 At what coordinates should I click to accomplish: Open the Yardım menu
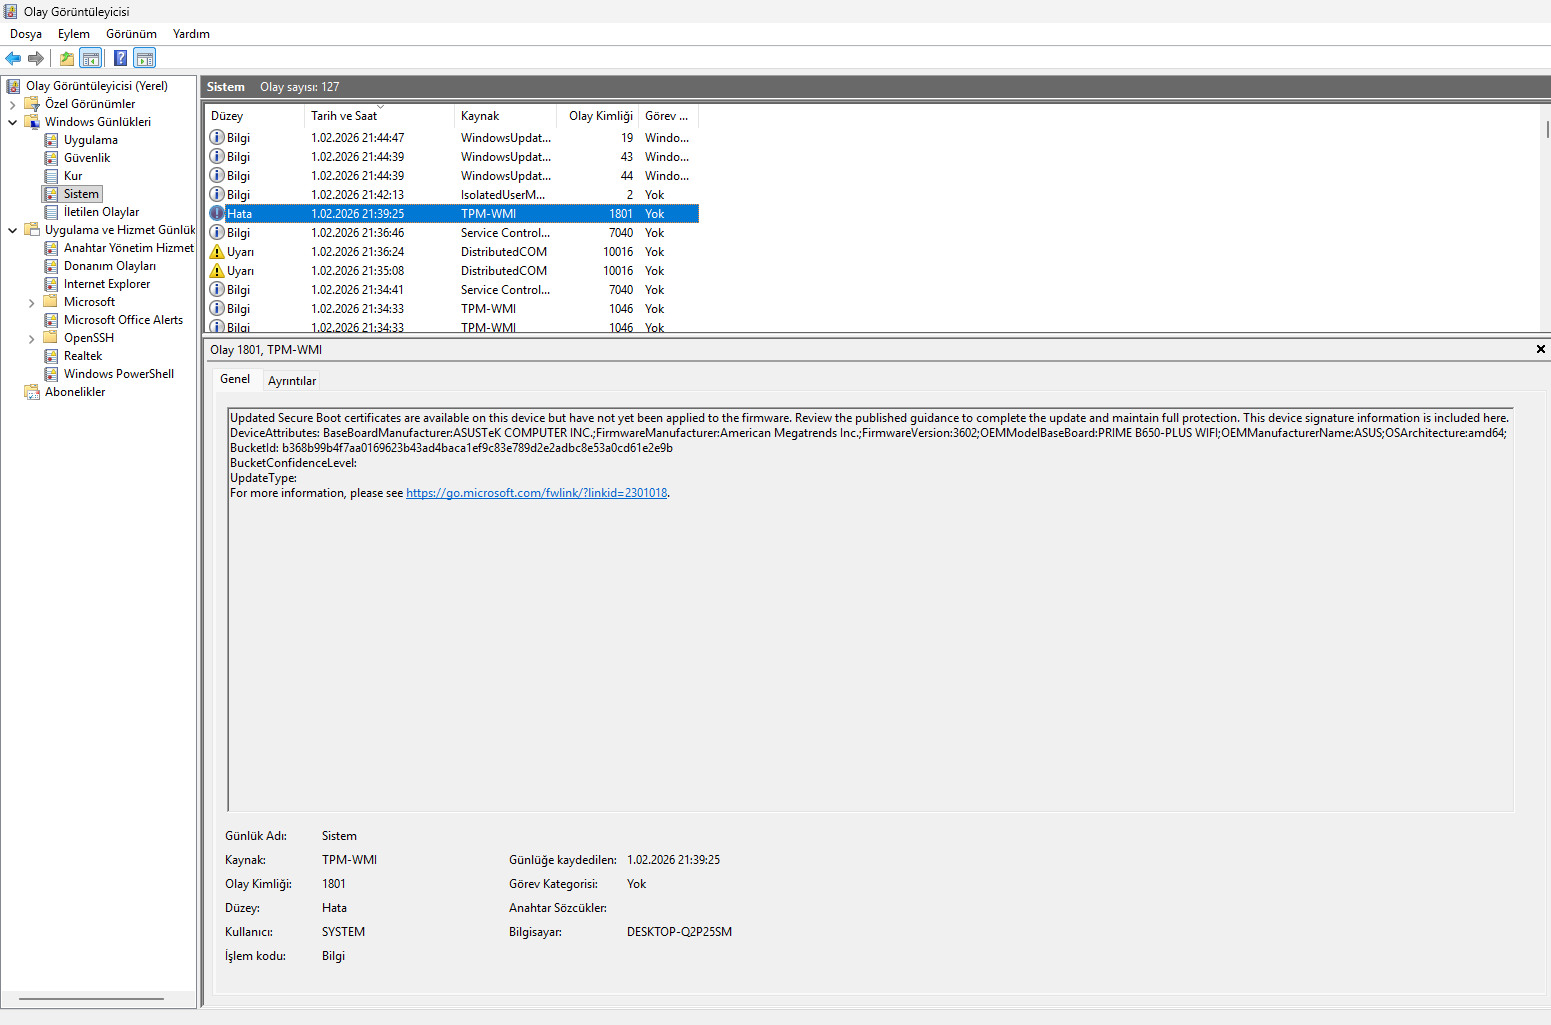point(191,34)
